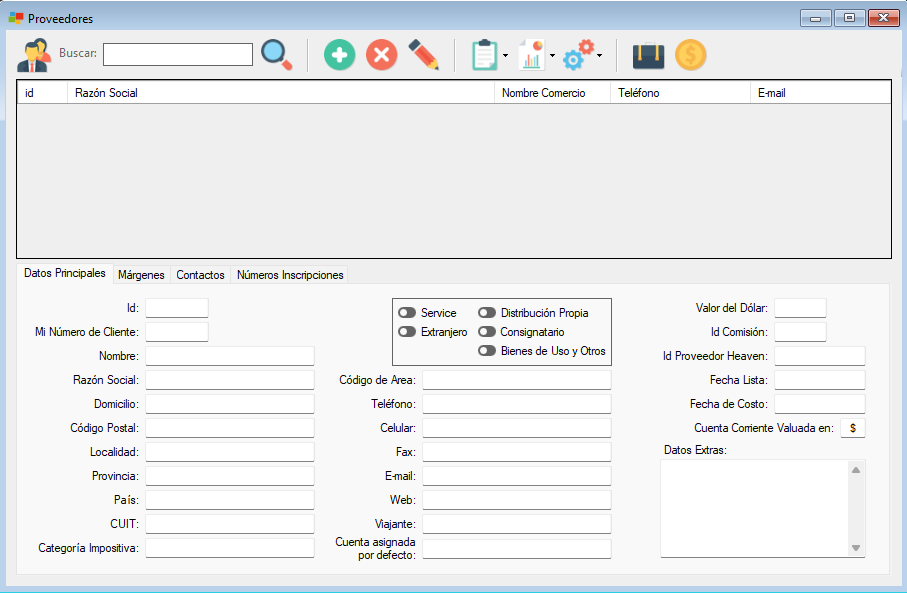
Task: Focus the Buscar search field
Action: (178, 54)
